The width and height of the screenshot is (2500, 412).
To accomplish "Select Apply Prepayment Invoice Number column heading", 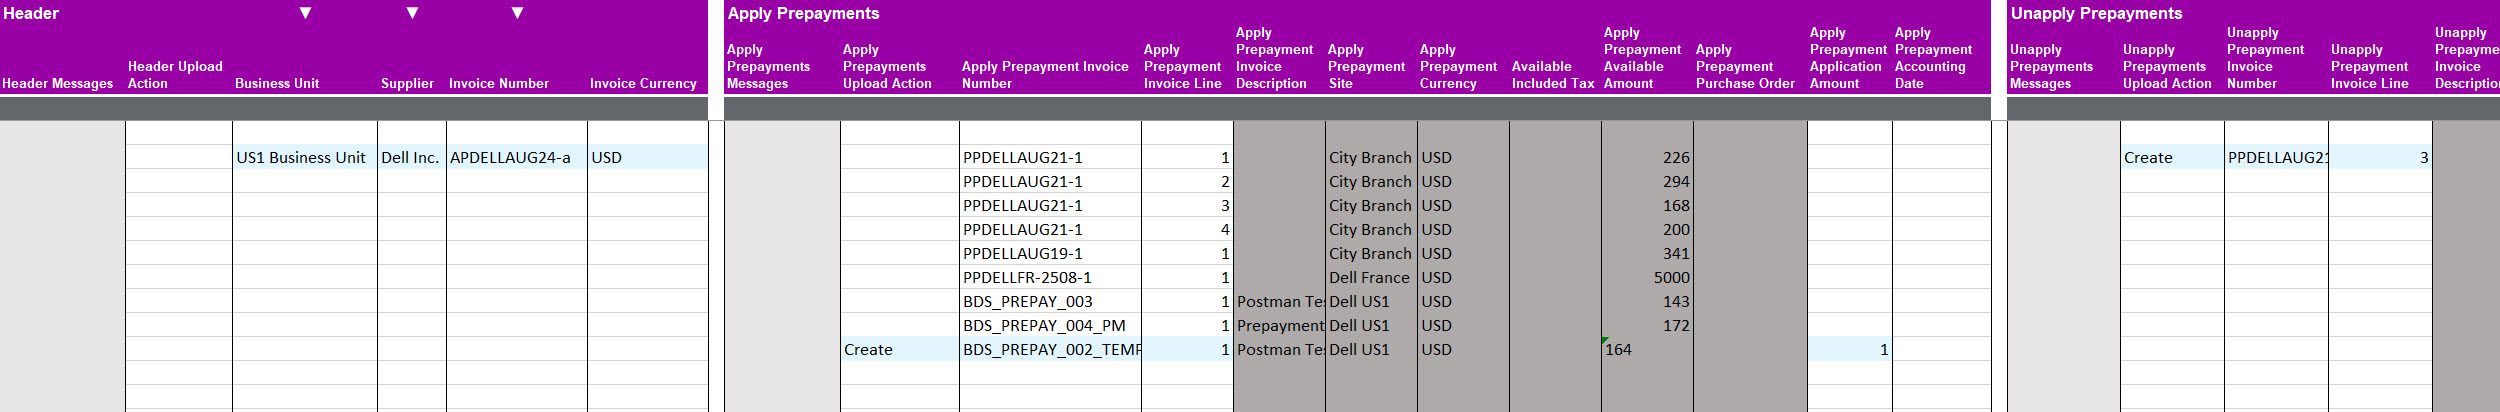I will tap(1045, 75).
